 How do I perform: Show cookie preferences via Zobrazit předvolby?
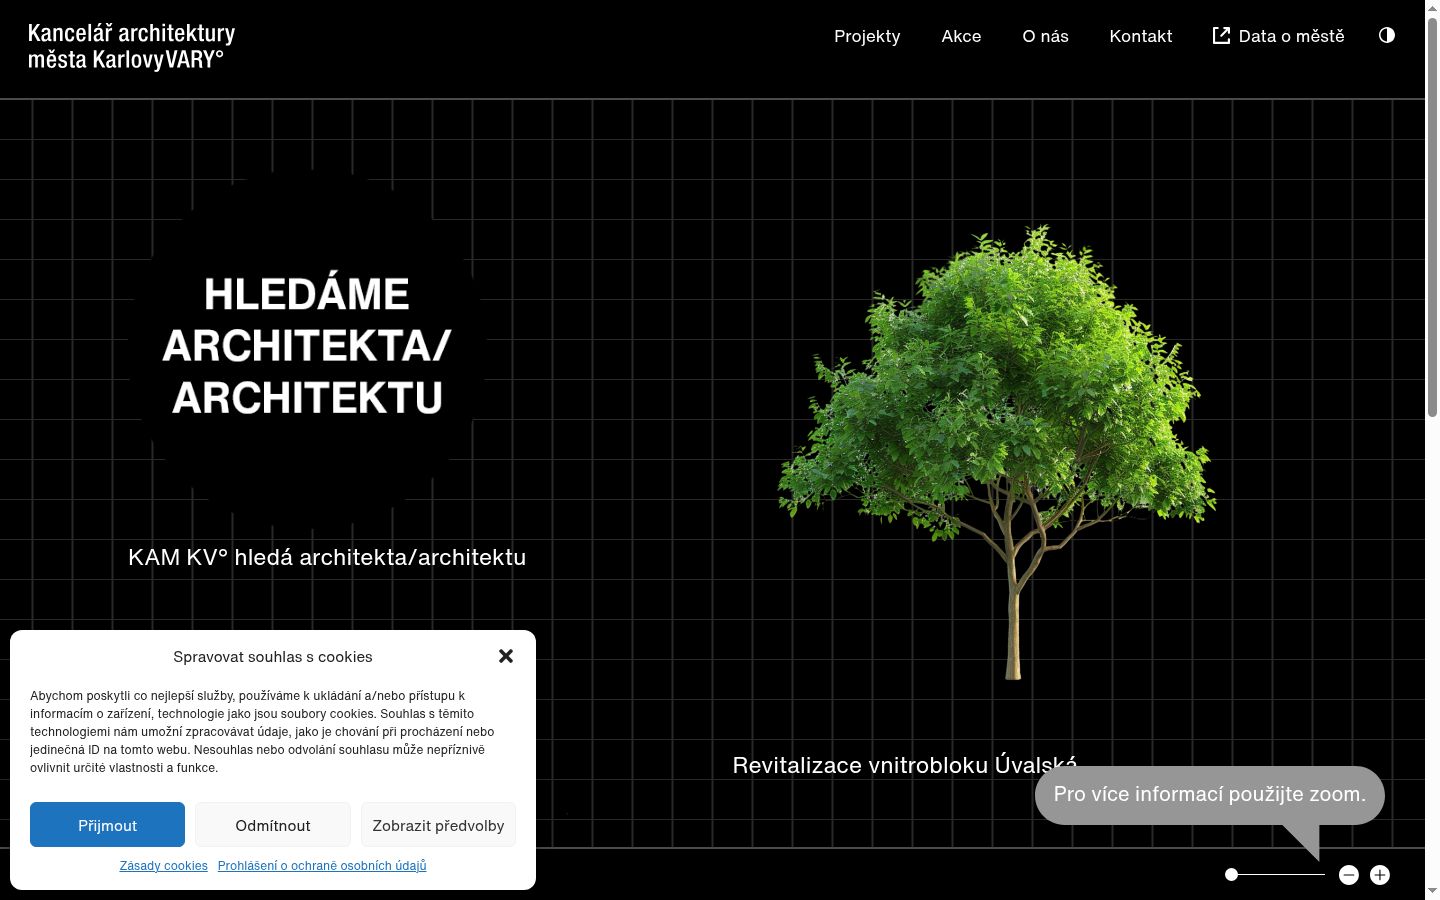coord(438,825)
